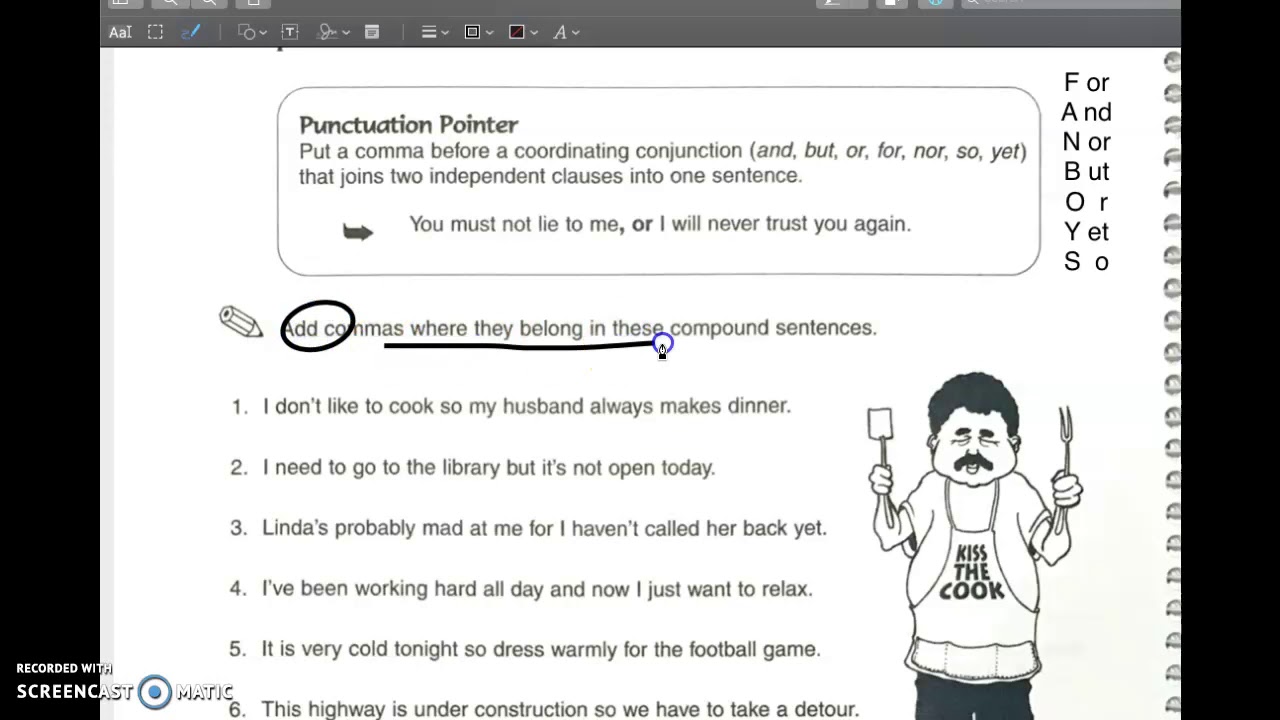The width and height of the screenshot is (1280, 720).
Task: Click the 'N or' text annotation
Action: pos(1086,142)
